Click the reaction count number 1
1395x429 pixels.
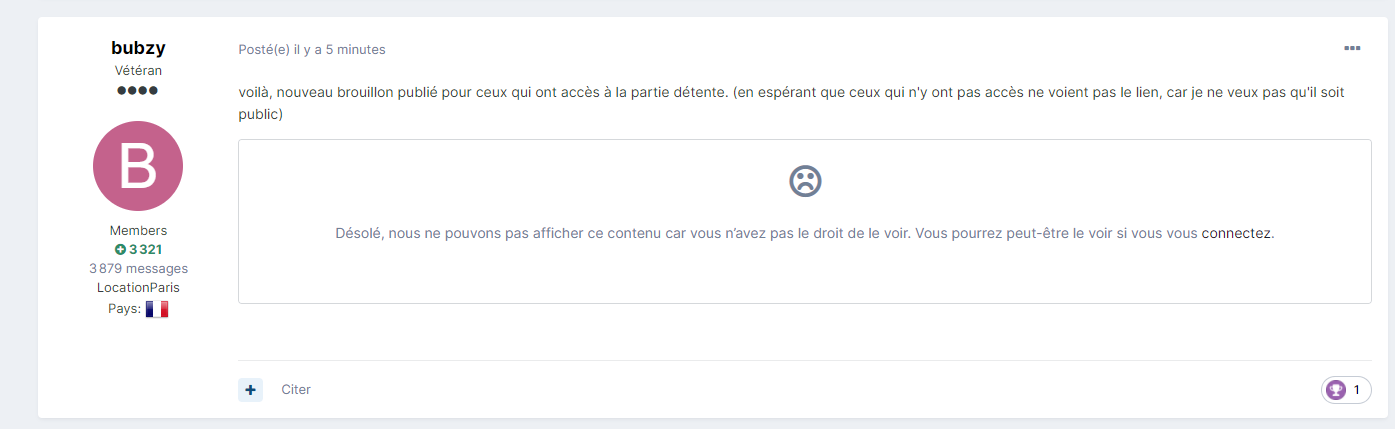click(x=1357, y=390)
